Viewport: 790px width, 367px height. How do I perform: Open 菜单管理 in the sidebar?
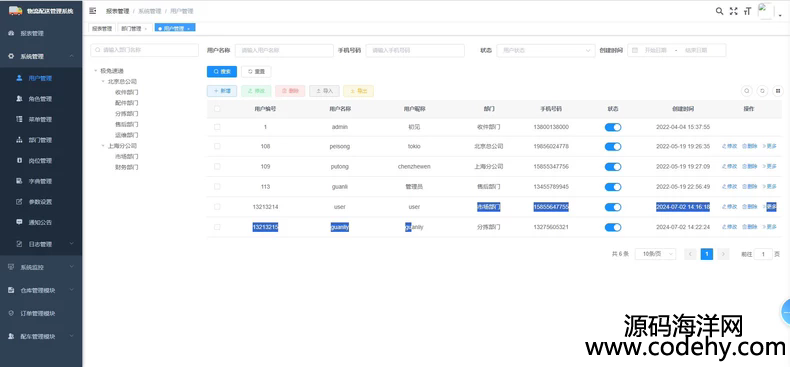(41, 119)
